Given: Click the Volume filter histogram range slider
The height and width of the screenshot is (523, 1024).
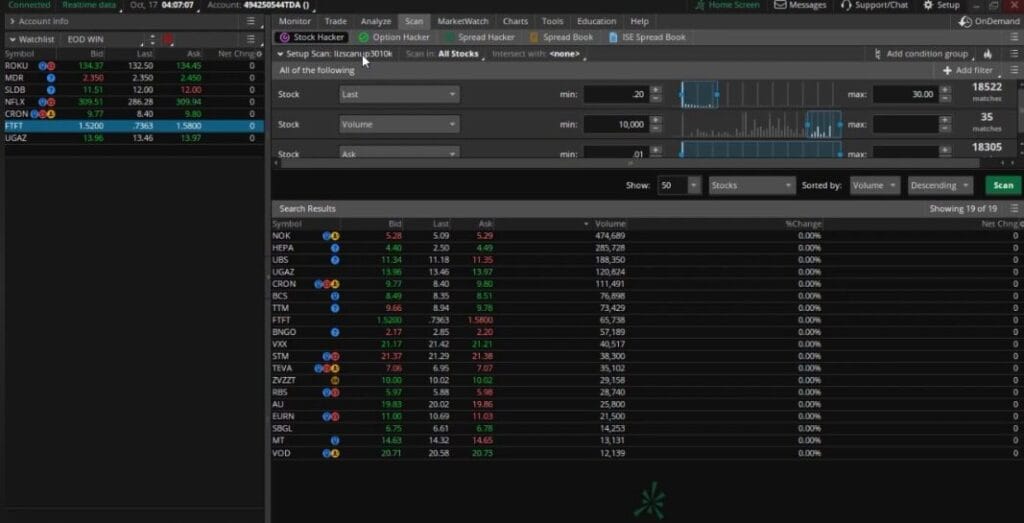Looking at the screenshot, I should coord(824,124).
